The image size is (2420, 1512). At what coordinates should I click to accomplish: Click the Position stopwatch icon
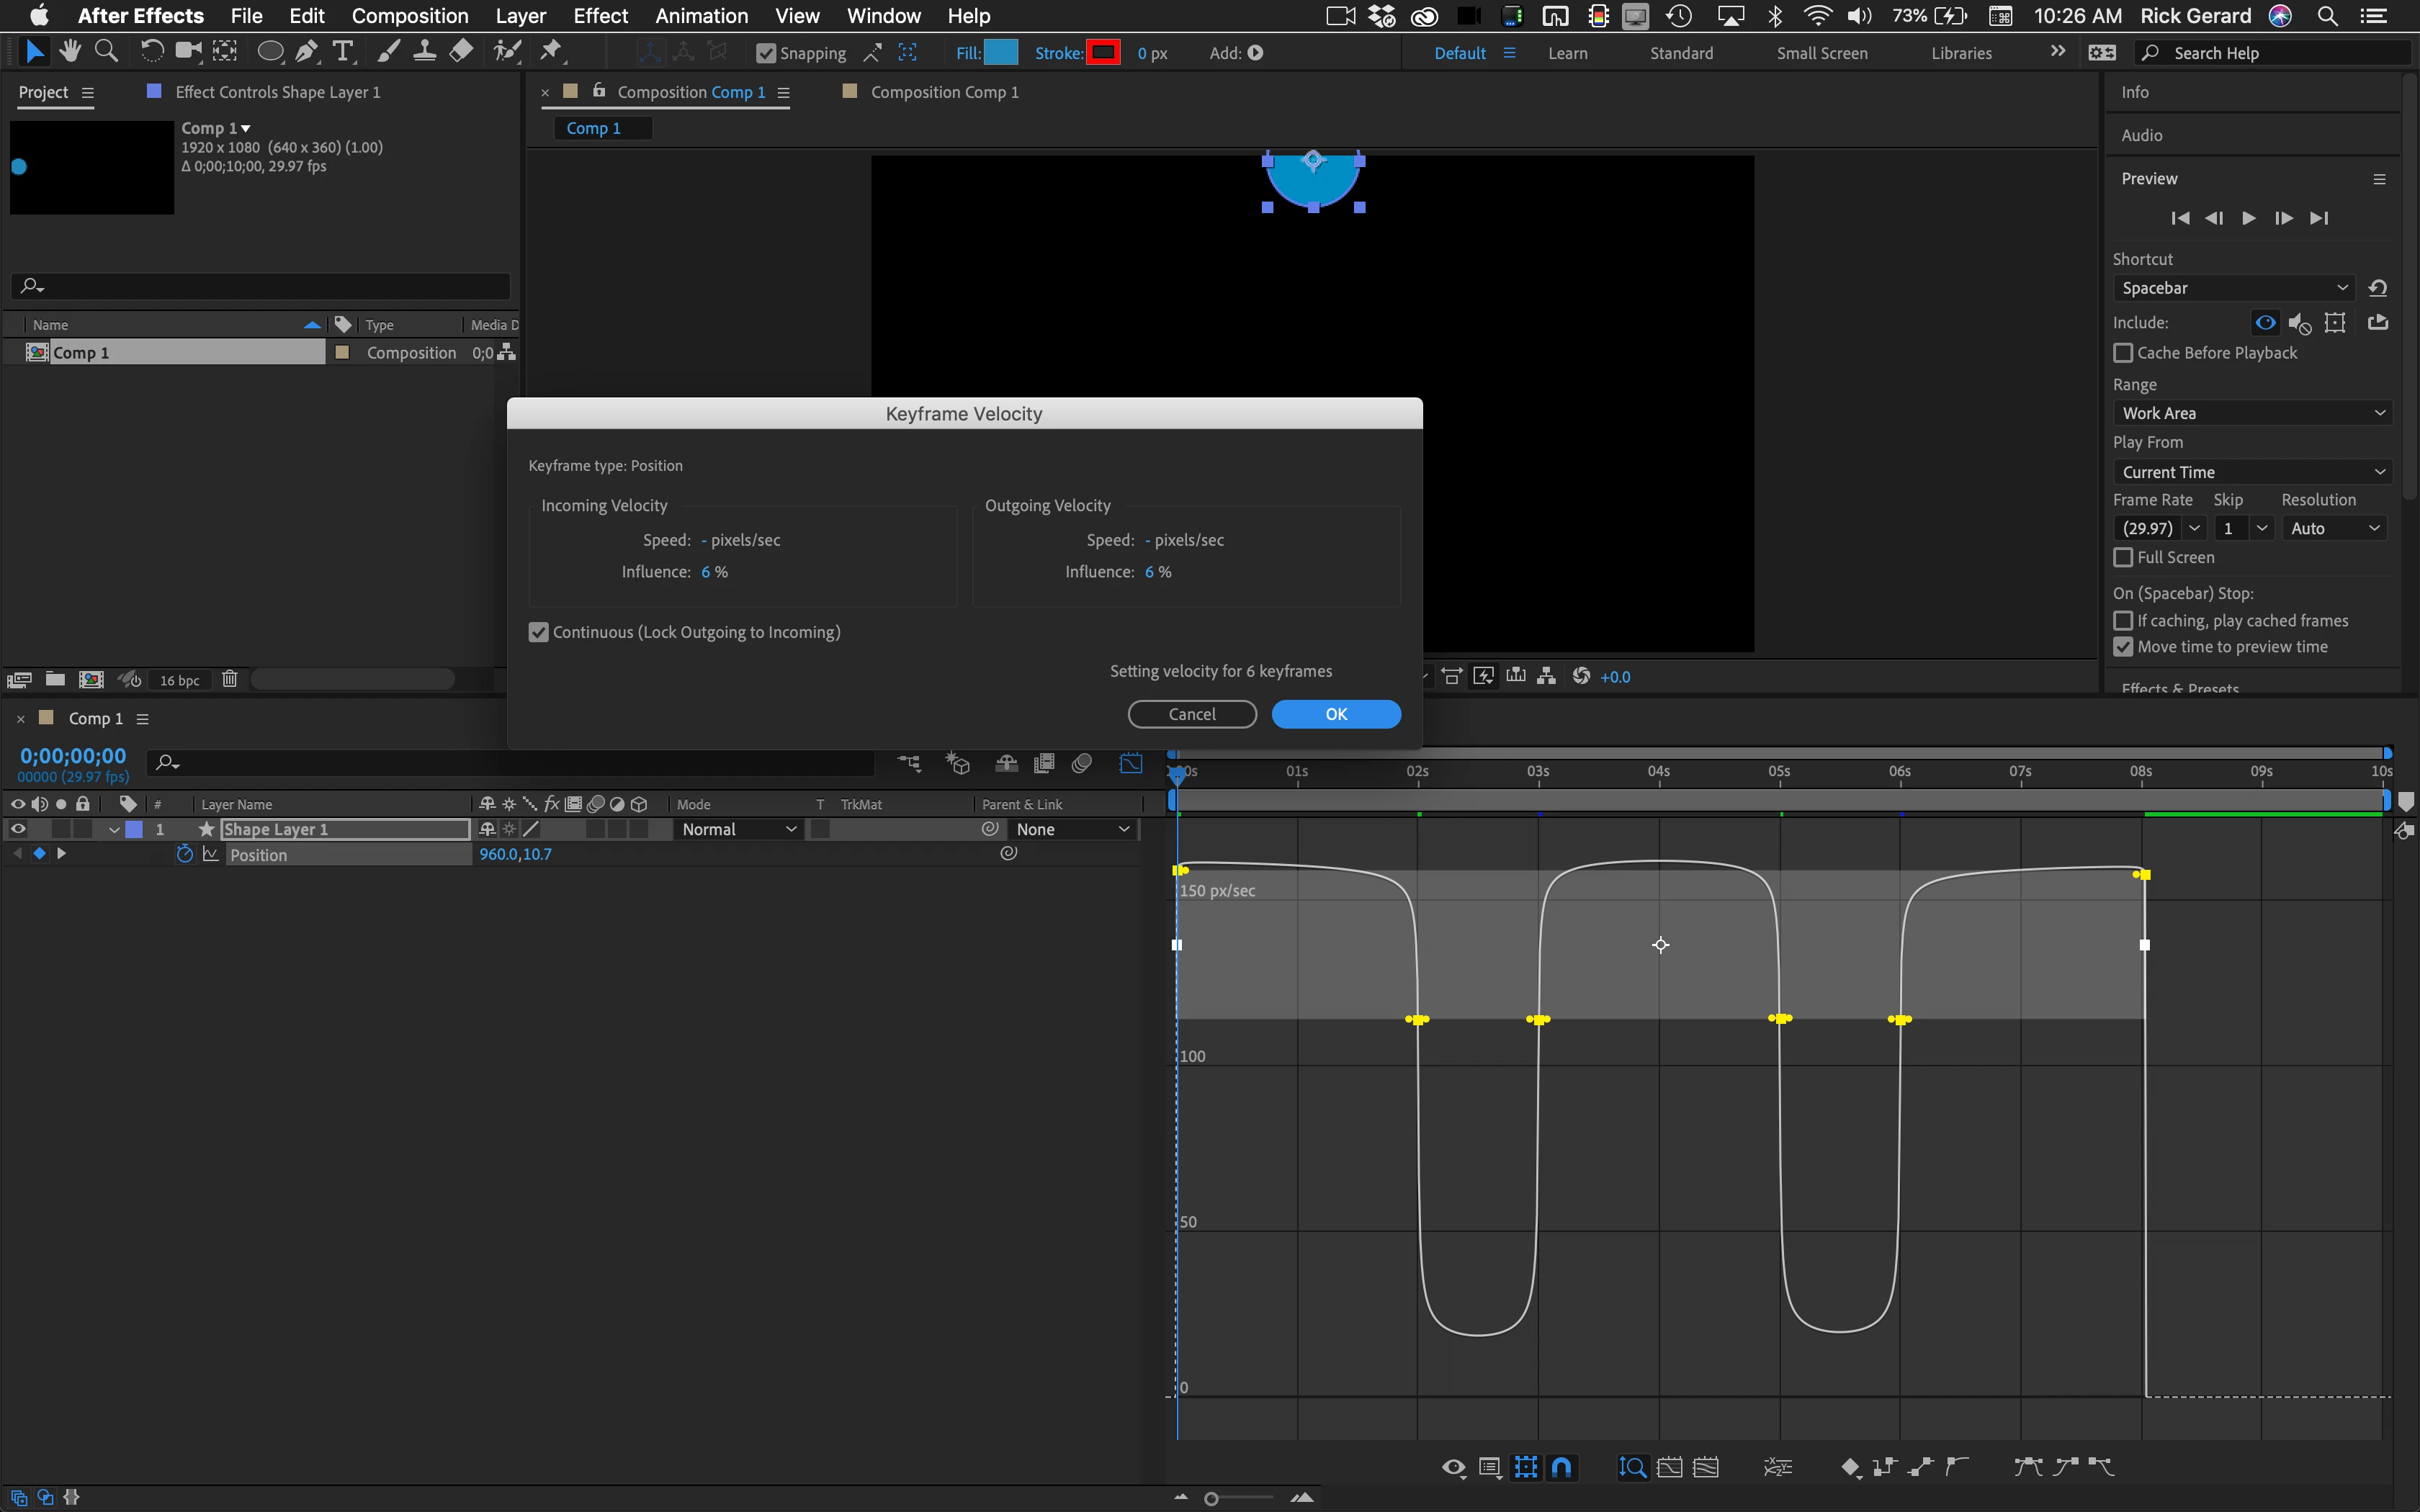(x=184, y=854)
